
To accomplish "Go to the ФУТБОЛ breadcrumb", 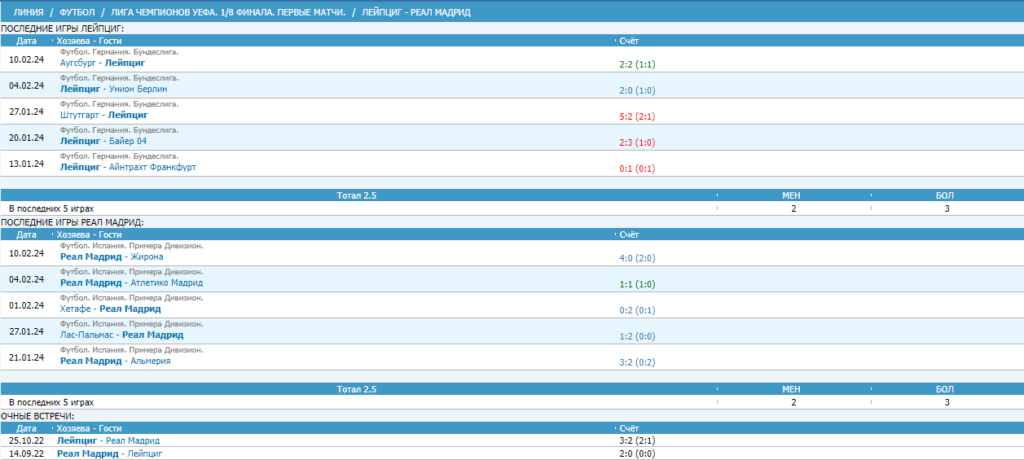I will (x=77, y=12).
